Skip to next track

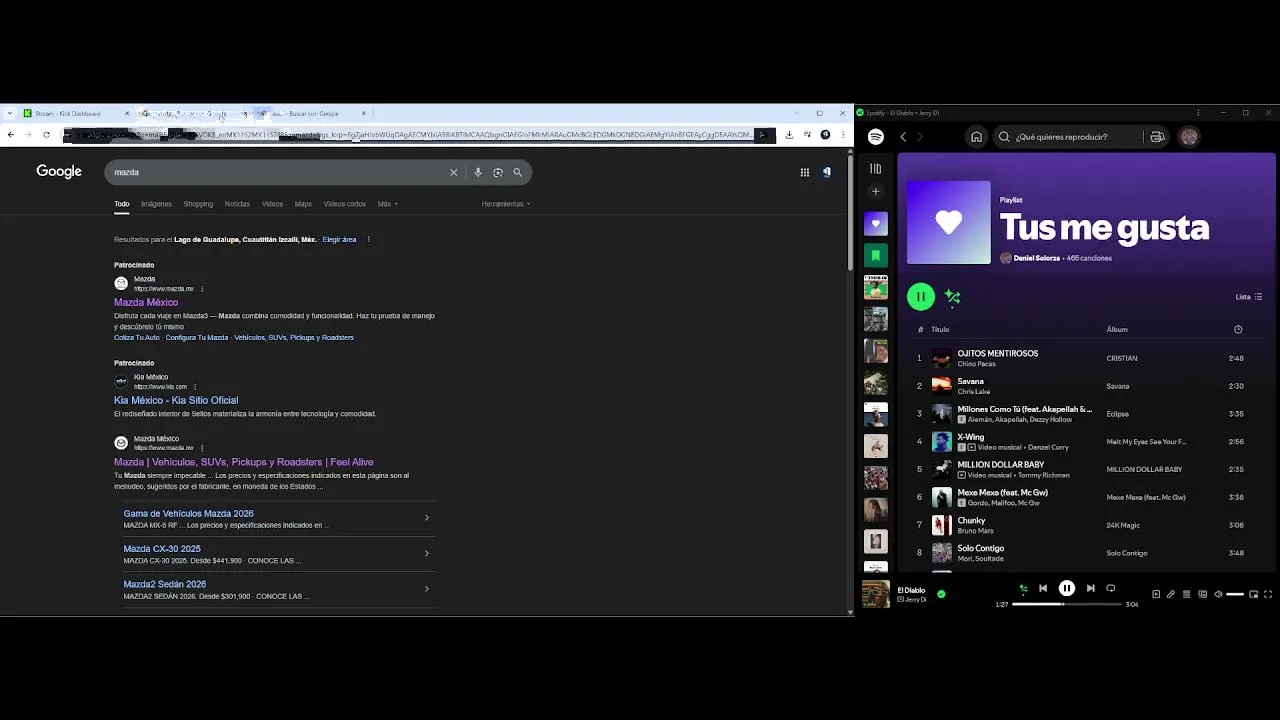(x=1090, y=589)
